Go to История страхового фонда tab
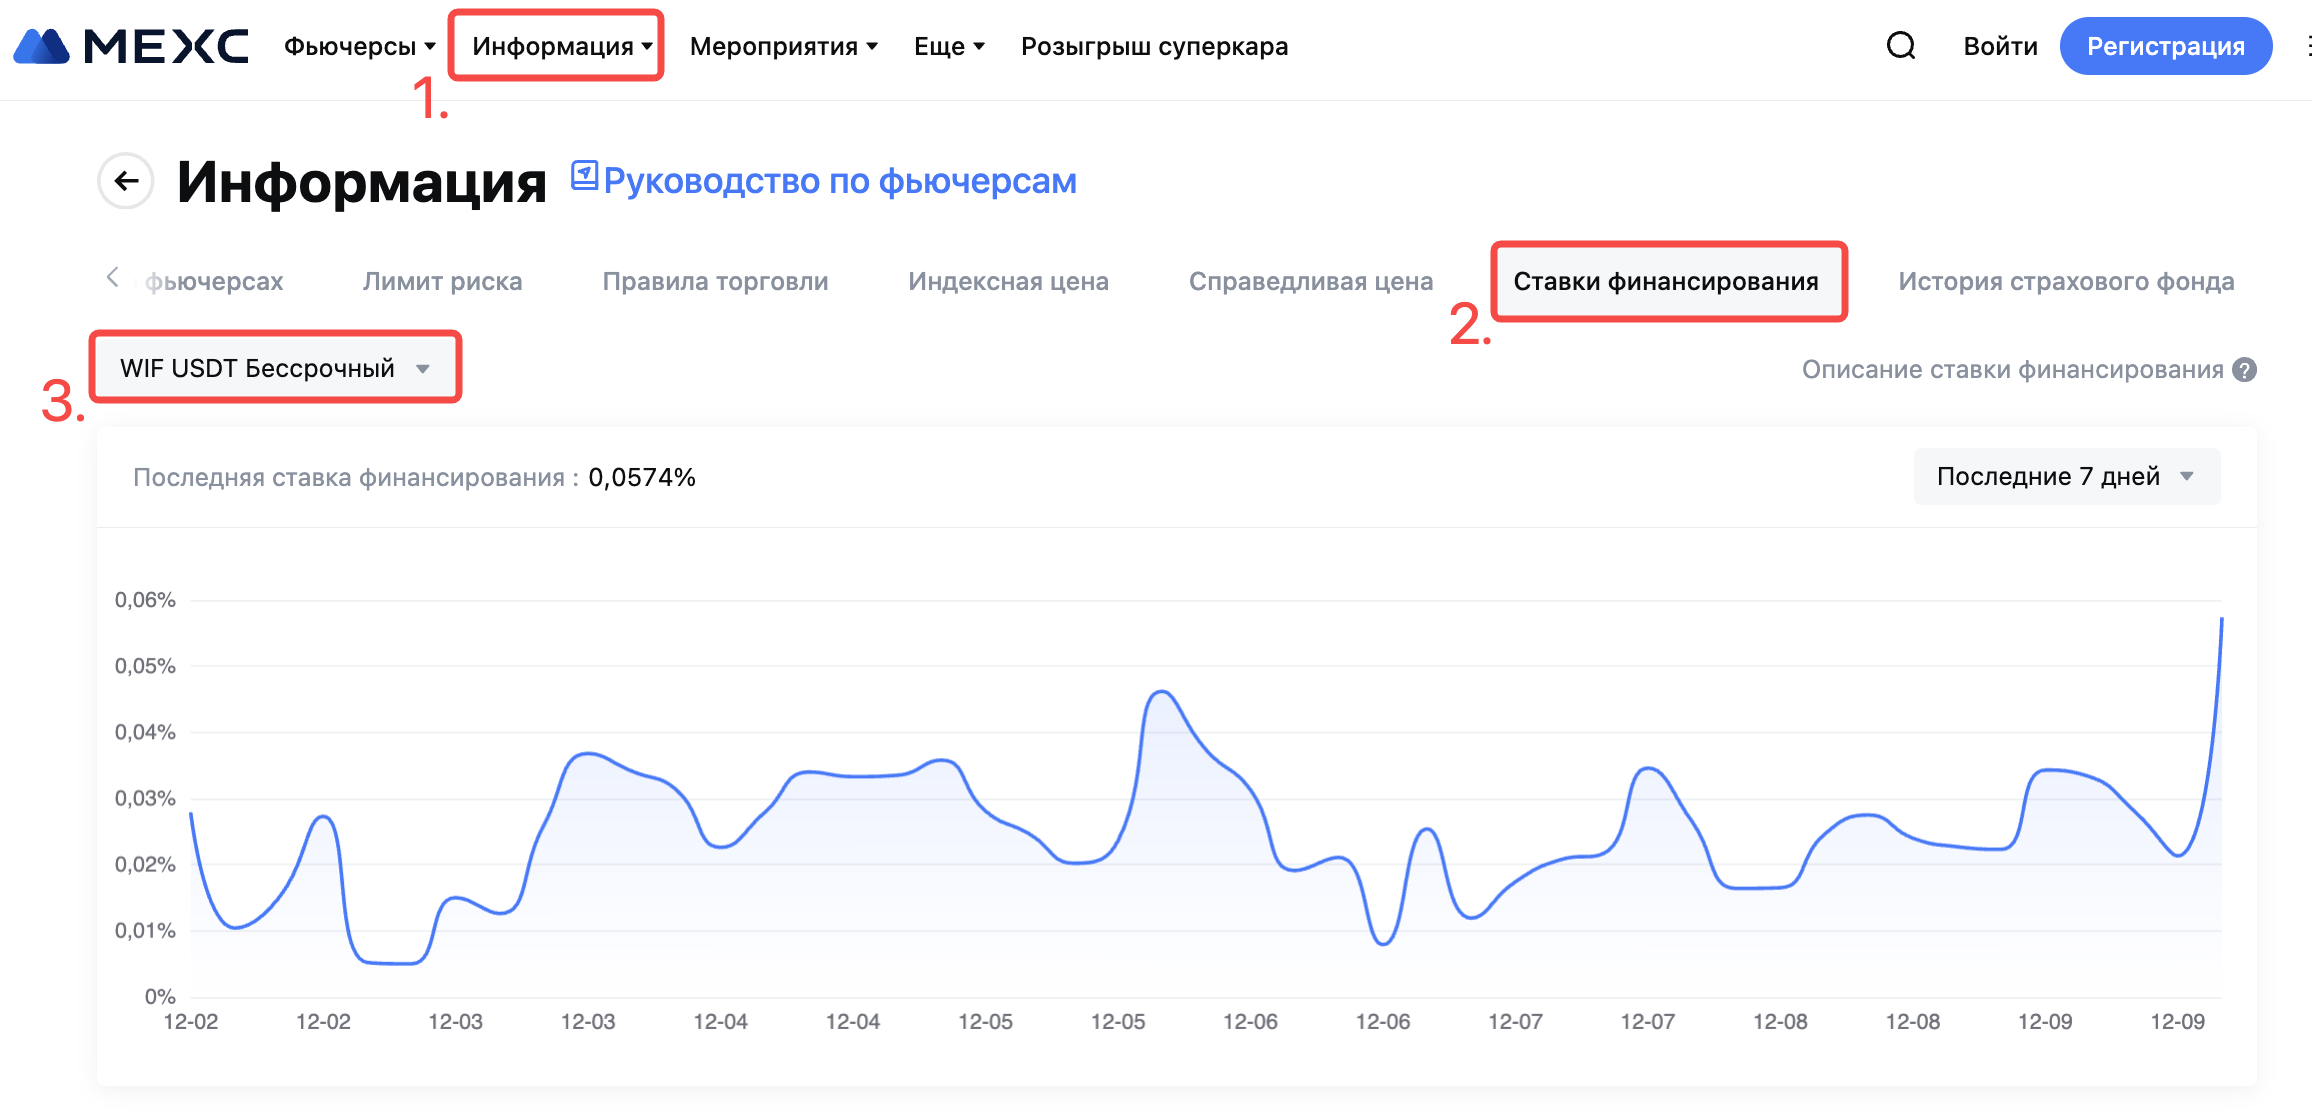The image size is (2312, 1110). tap(2065, 281)
